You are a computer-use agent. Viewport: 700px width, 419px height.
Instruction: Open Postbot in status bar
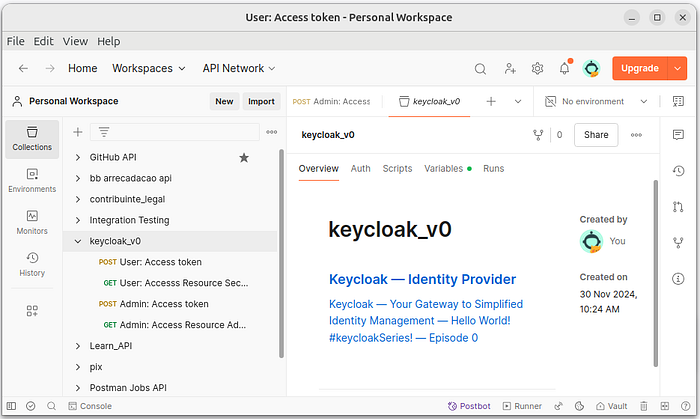pos(469,406)
